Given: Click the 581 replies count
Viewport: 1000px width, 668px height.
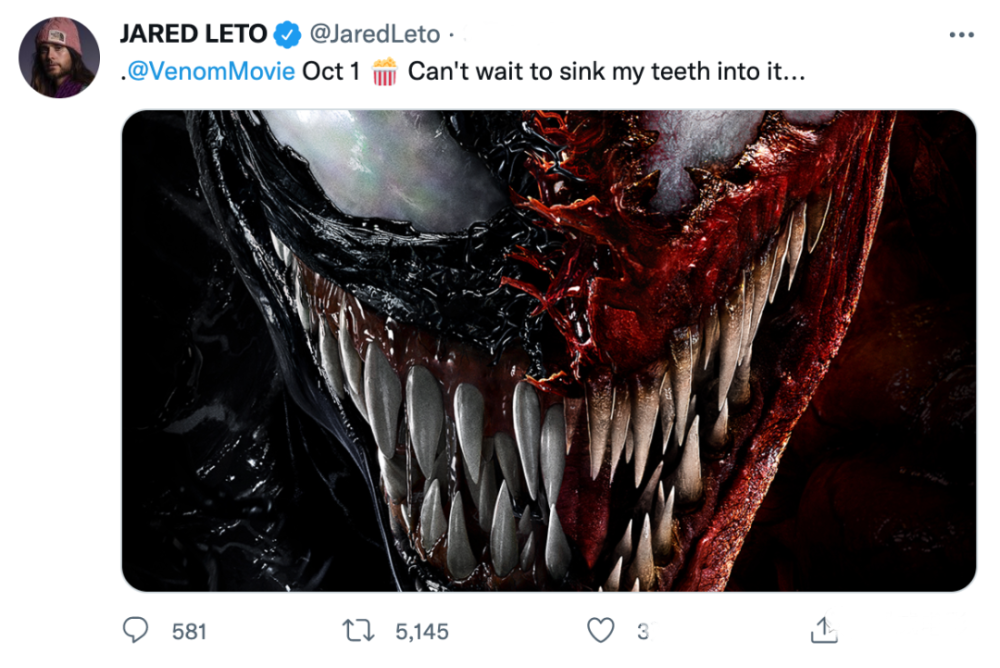Looking at the screenshot, I should pos(189,632).
